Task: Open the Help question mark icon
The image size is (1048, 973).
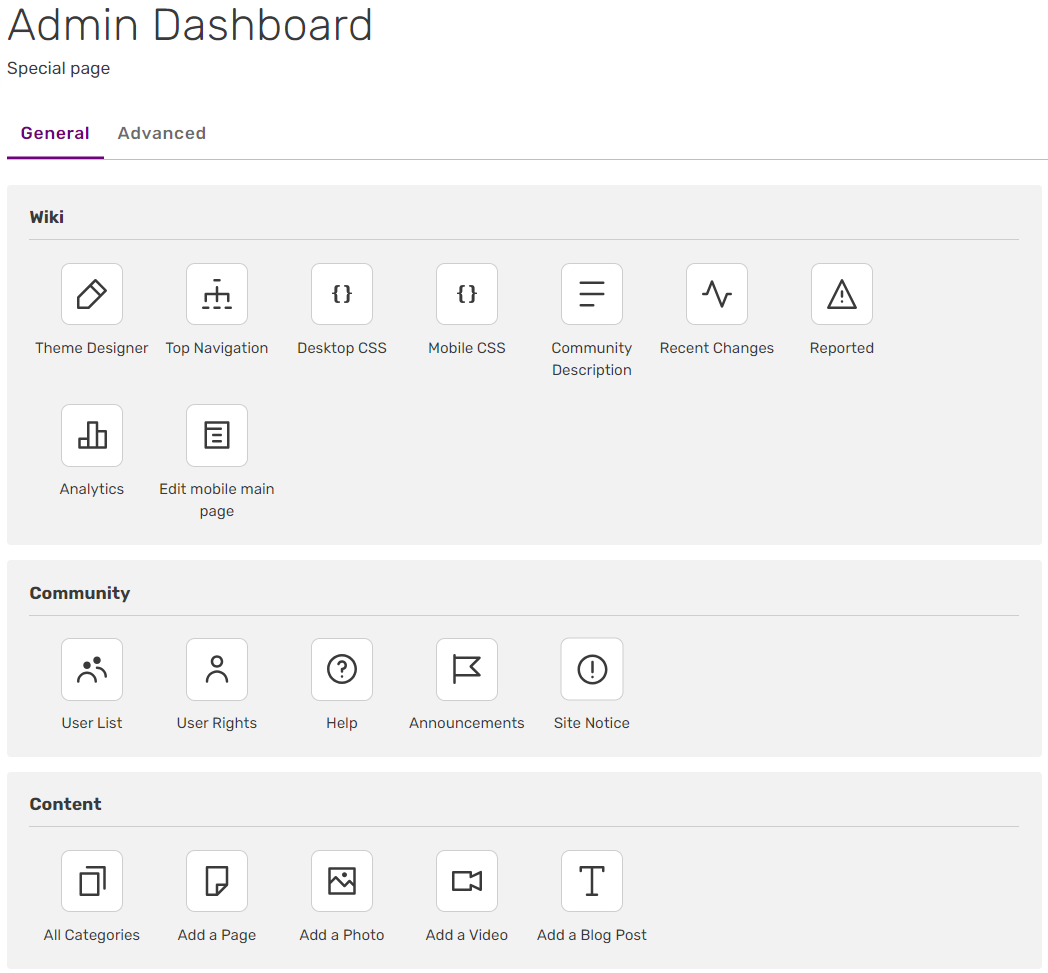Action: click(342, 669)
